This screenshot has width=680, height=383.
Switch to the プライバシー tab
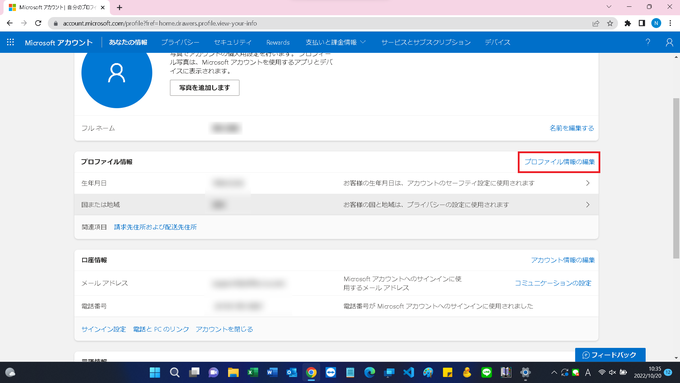tap(180, 42)
